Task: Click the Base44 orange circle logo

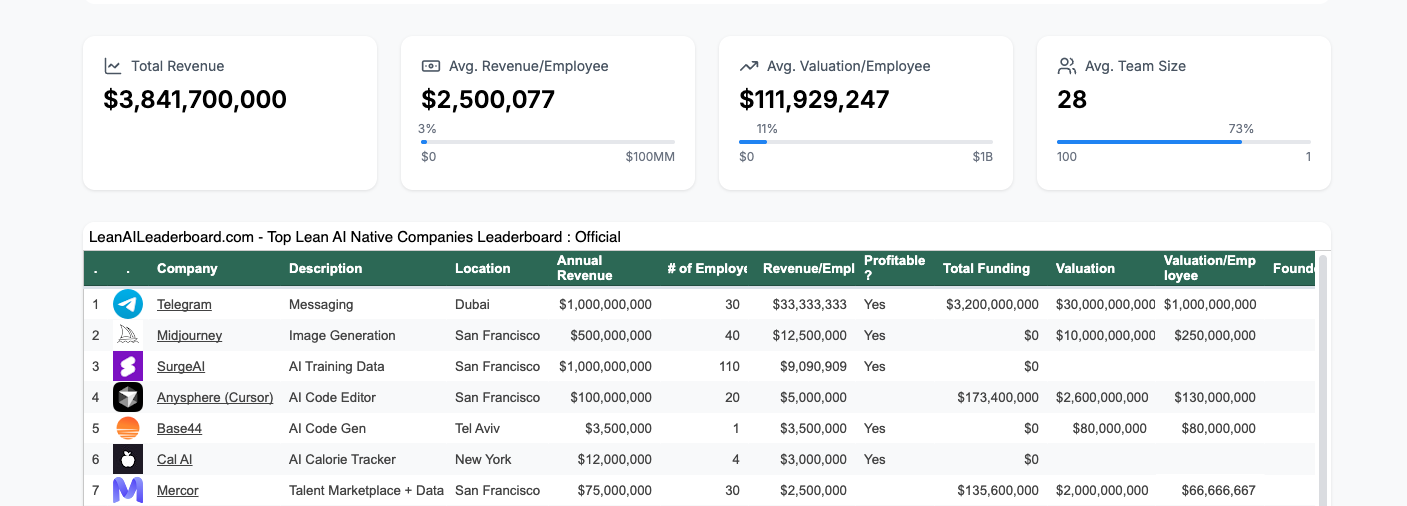Action: pyautogui.click(x=128, y=428)
